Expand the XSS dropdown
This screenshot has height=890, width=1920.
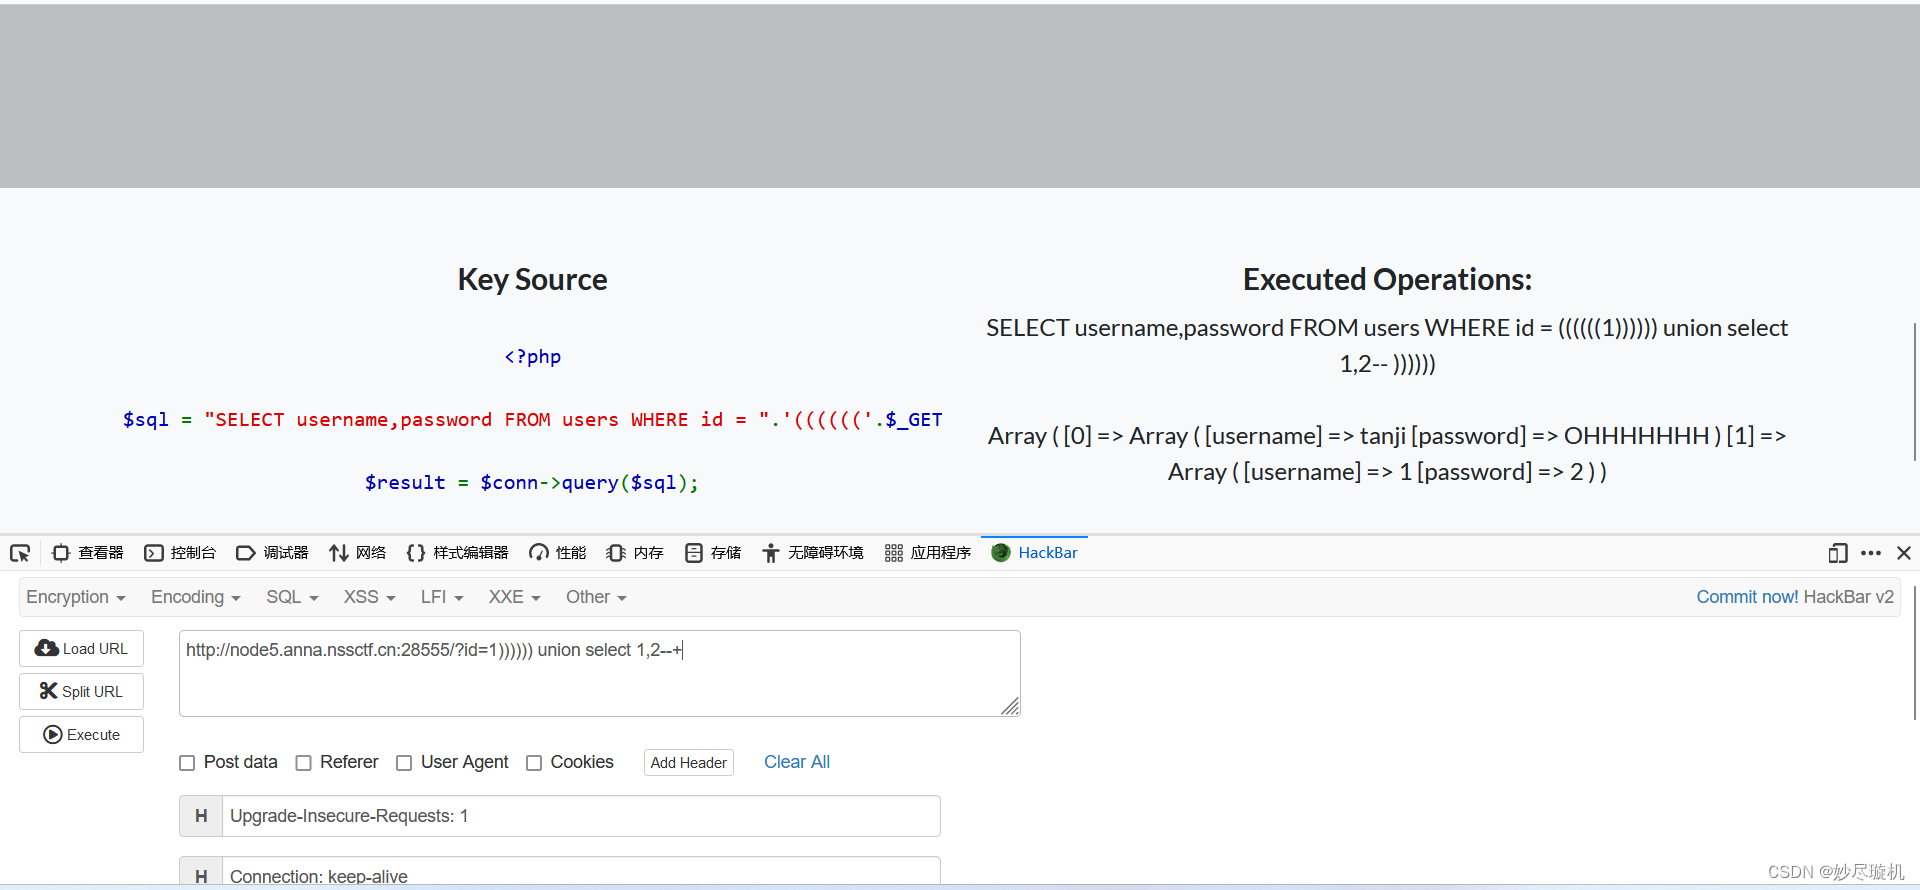(x=370, y=597)
